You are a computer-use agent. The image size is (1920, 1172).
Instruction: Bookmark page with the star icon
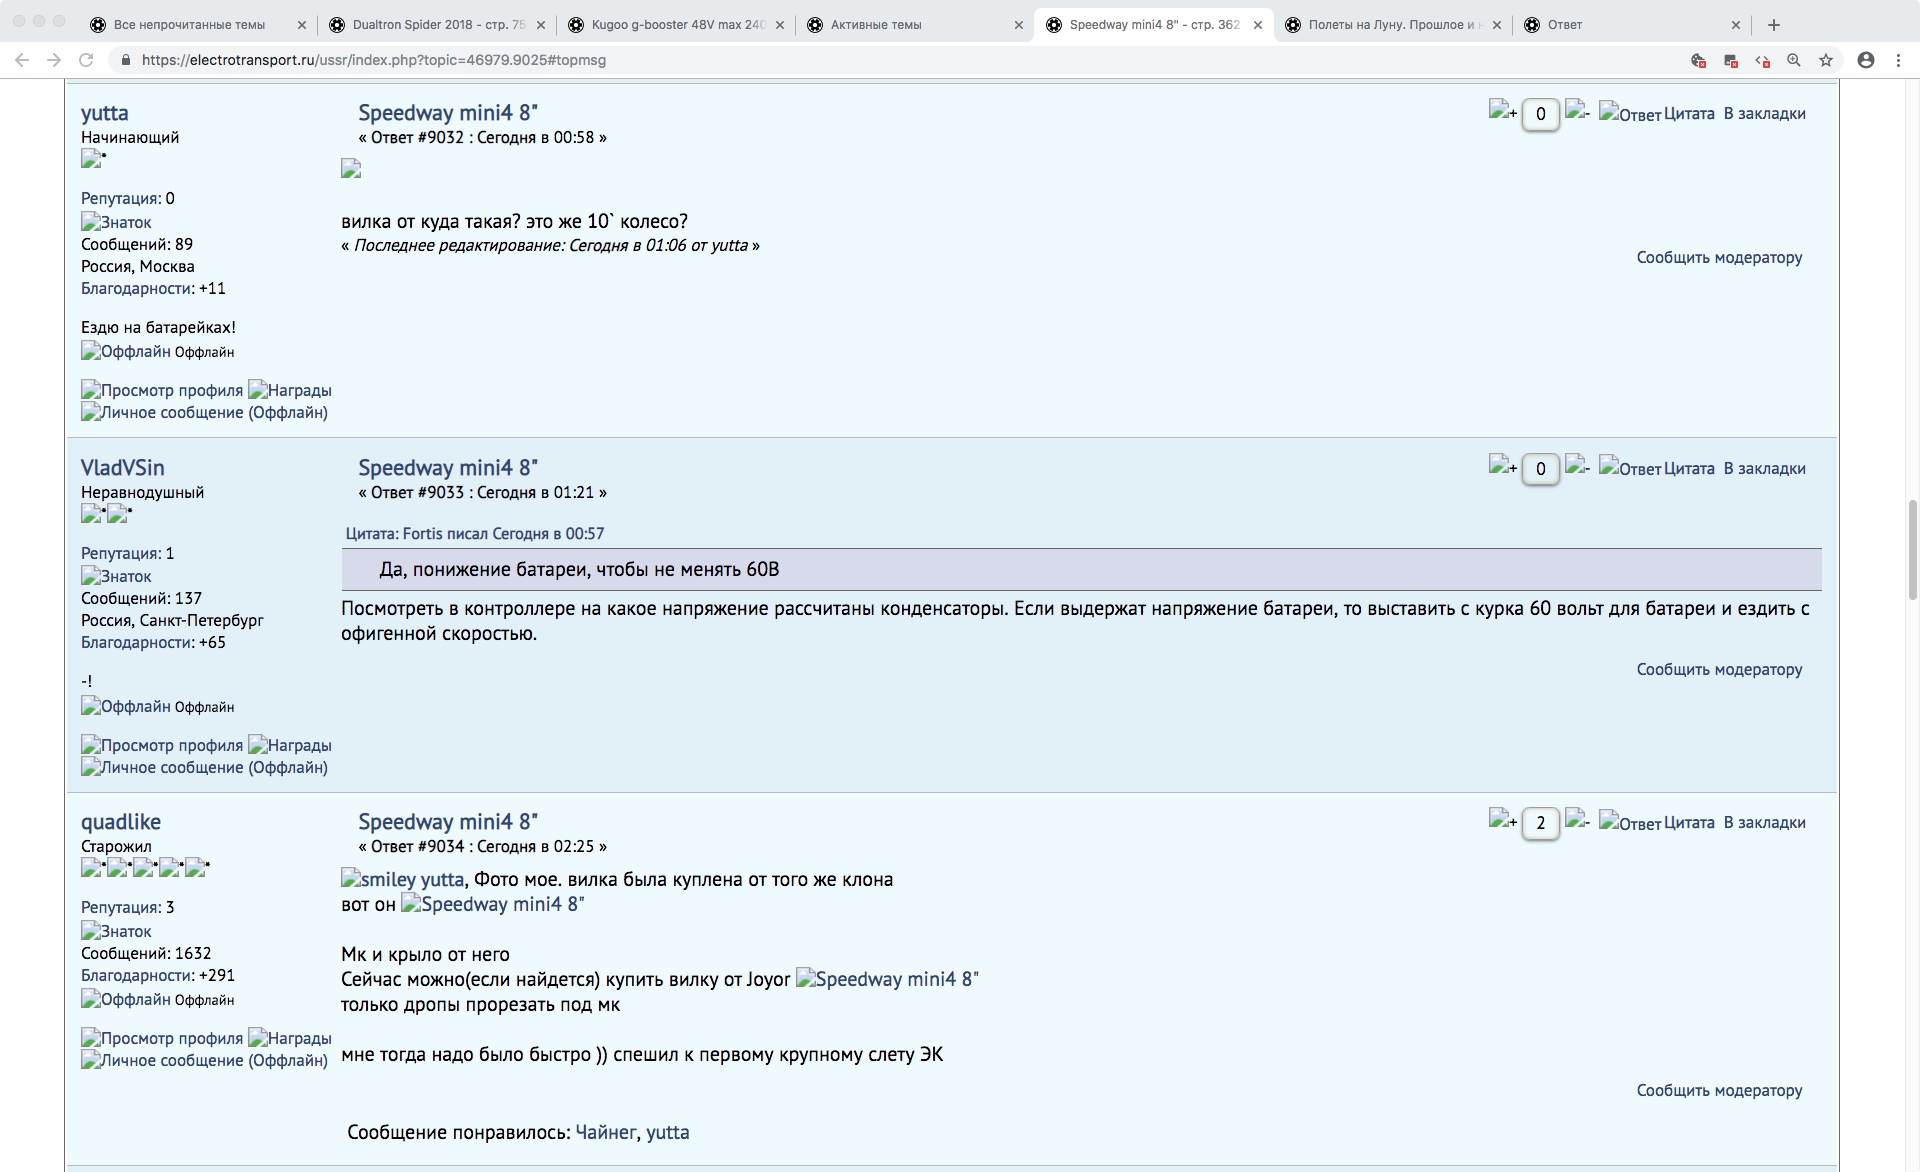pyautogui.click(x=1826, y=60)
